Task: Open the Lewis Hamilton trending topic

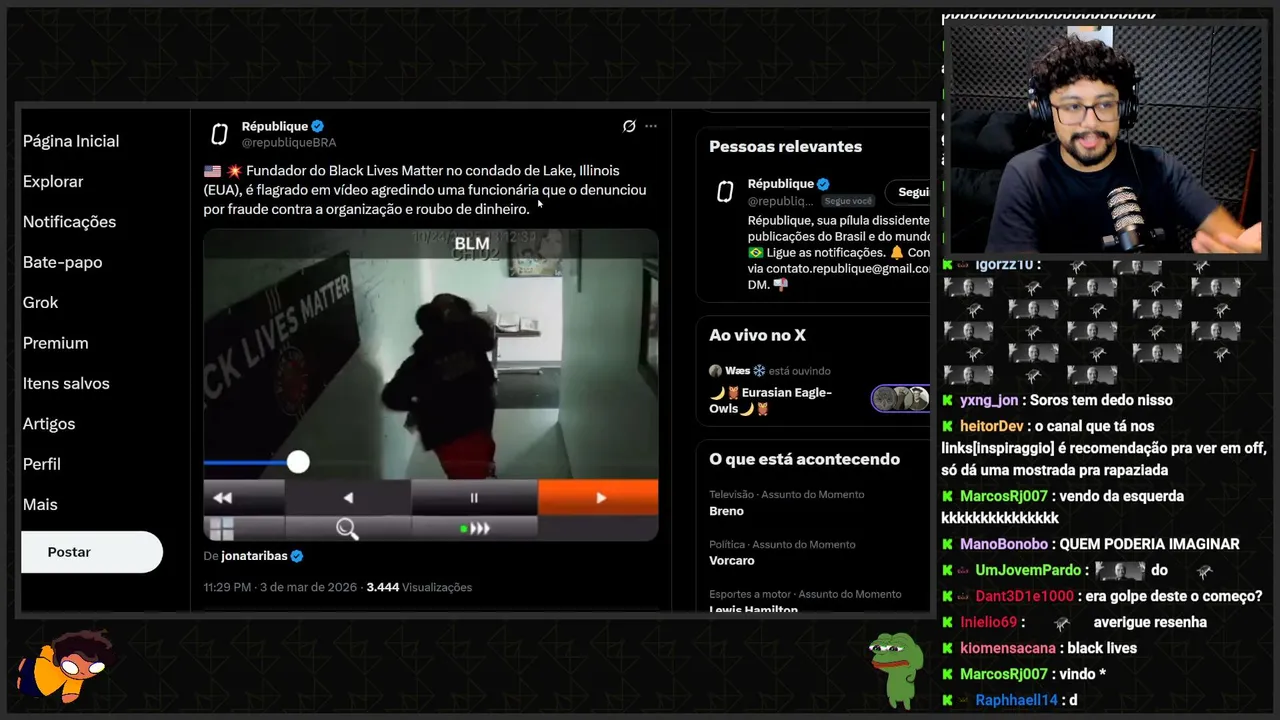Action: click(x=753, y=608)
